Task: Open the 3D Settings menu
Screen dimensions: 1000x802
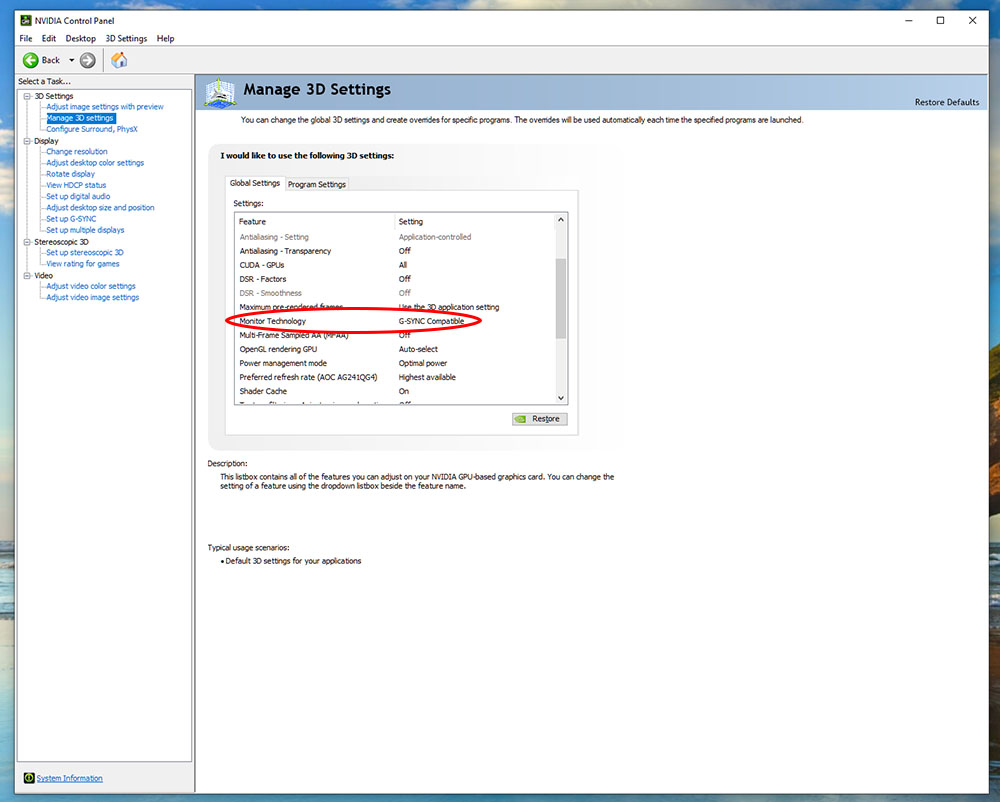Action: click(126, 38)
